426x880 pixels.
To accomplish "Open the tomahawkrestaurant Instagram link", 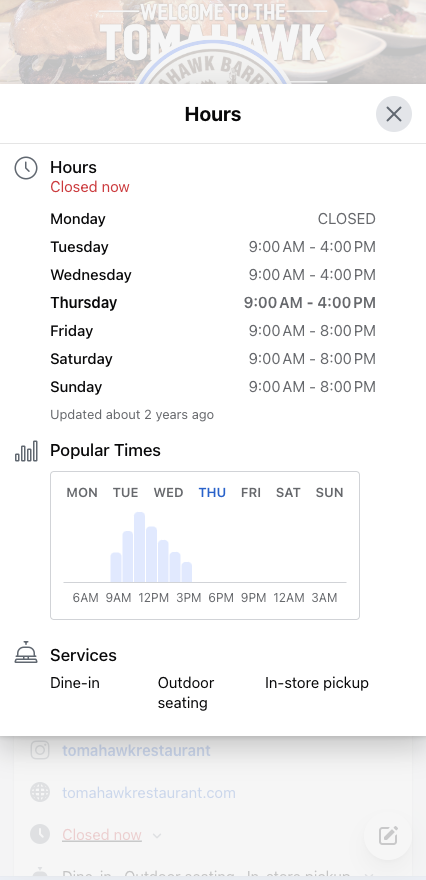I will [136, 750].
